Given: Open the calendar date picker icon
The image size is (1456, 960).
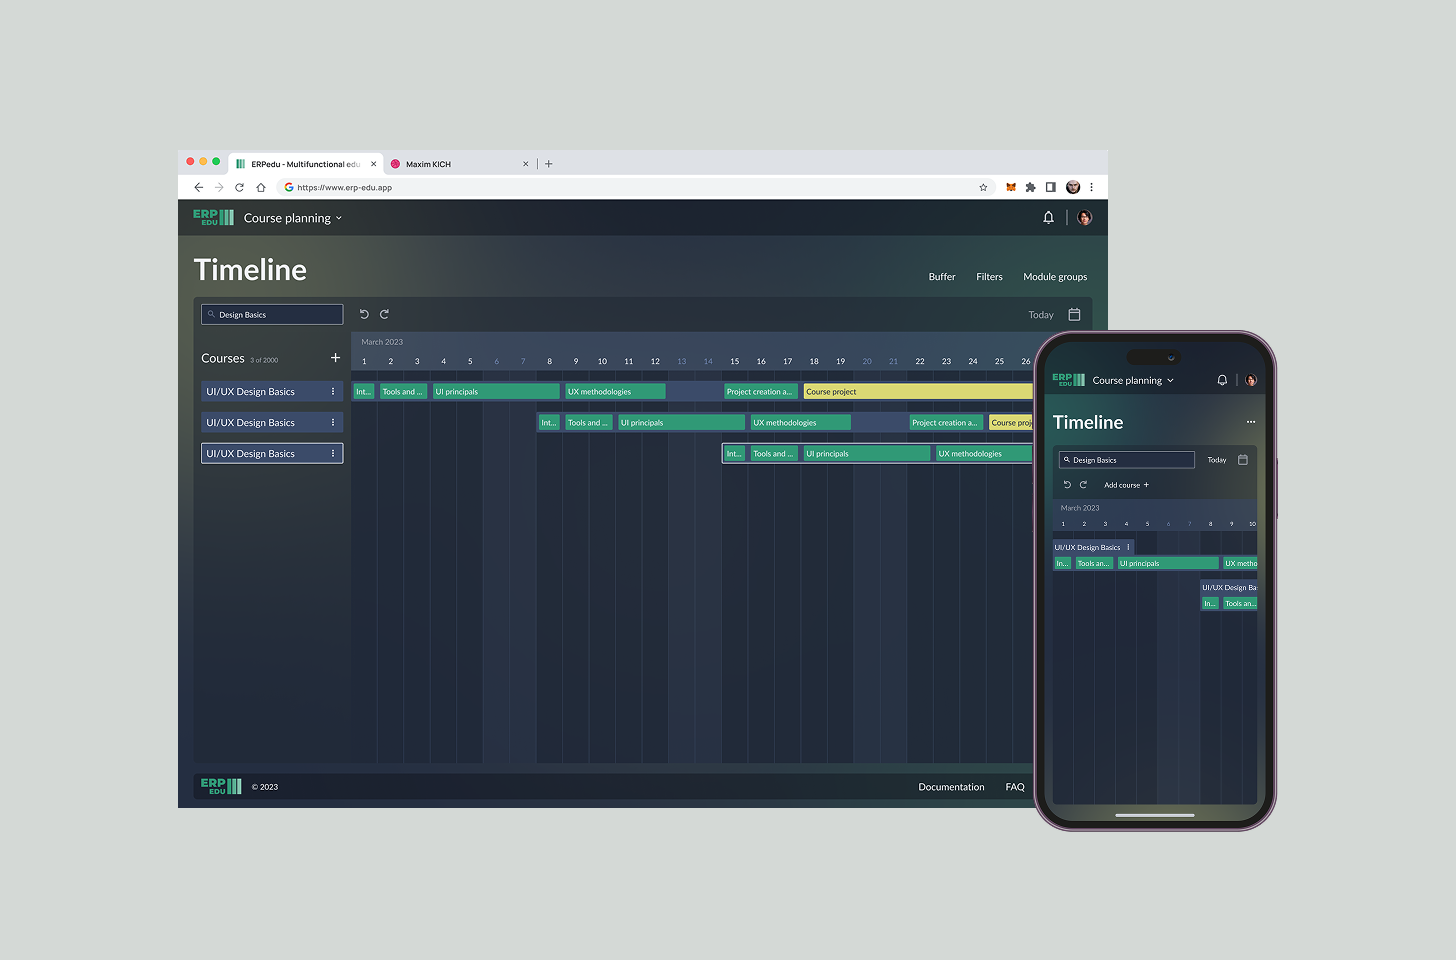Looking at the screenshot, I should click(1074, 314).
